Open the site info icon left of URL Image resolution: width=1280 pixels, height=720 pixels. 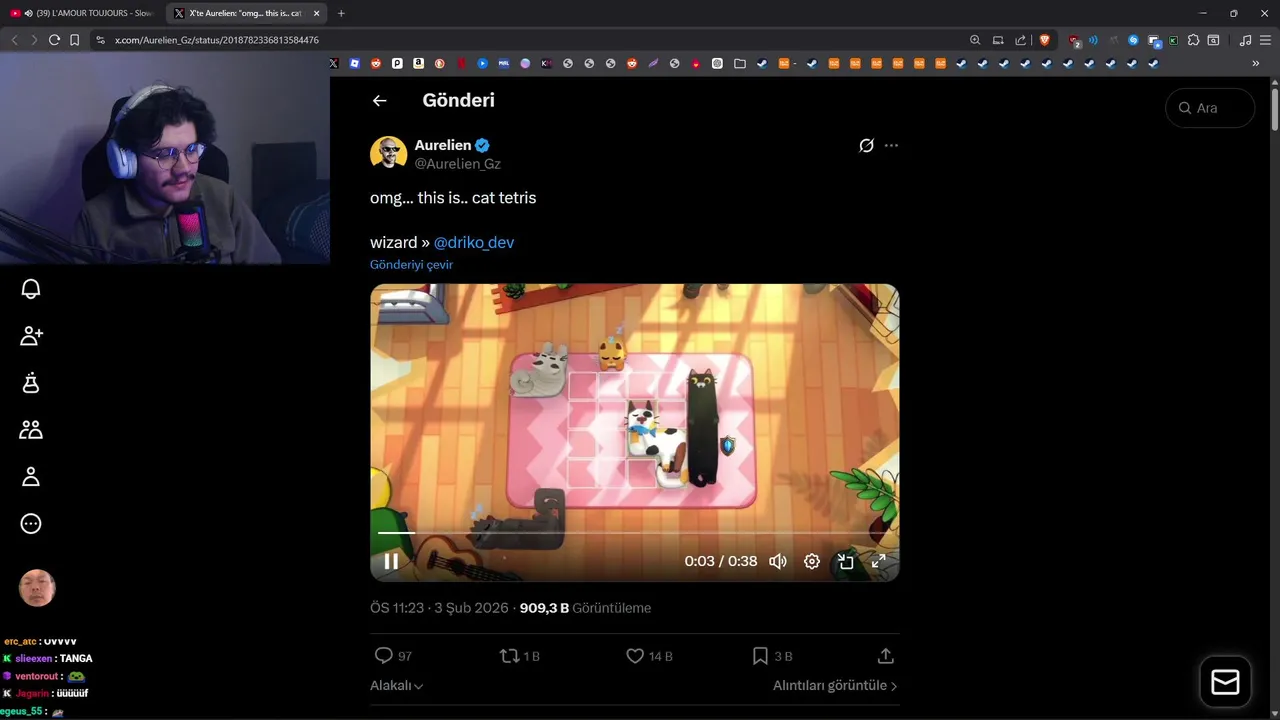click(100, 40)
